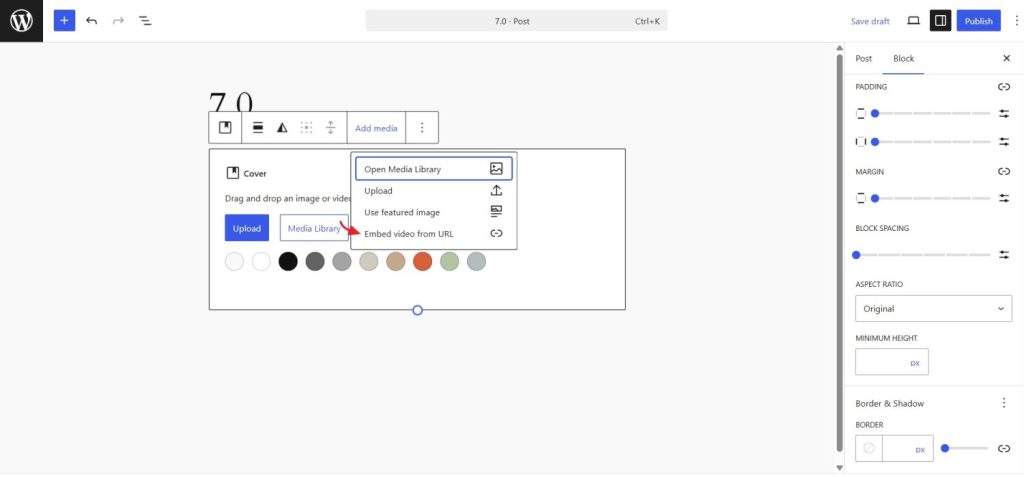Viewport: 1024px width, 477px height.
Task: Click the Minimum Height input field
Action: click(x=882, y=362)
